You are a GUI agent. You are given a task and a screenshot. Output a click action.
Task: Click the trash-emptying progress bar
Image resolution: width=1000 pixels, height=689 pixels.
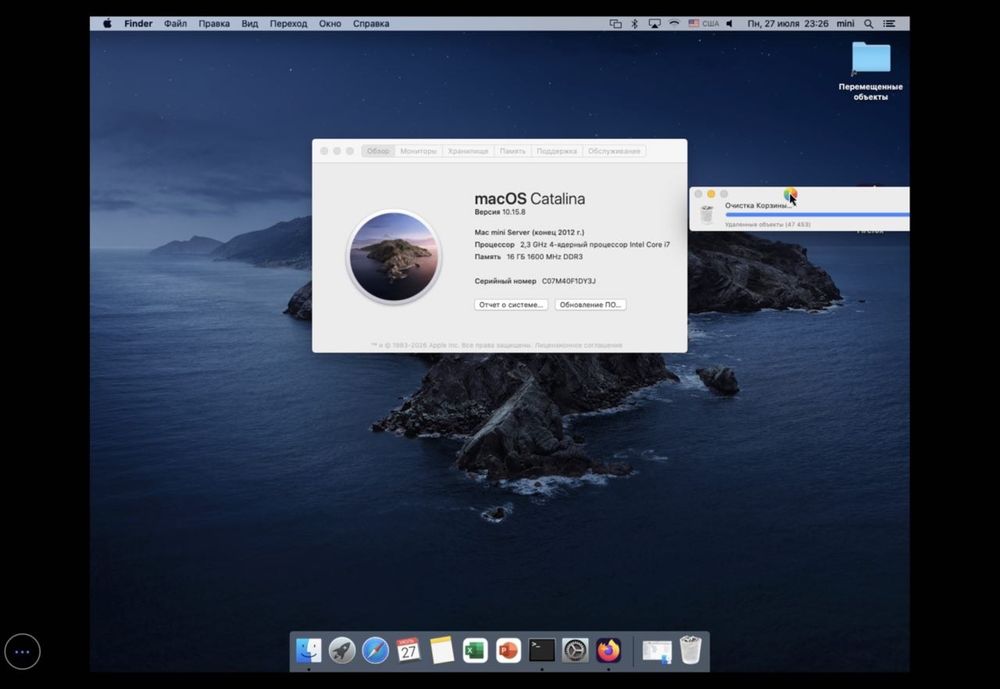817,215
